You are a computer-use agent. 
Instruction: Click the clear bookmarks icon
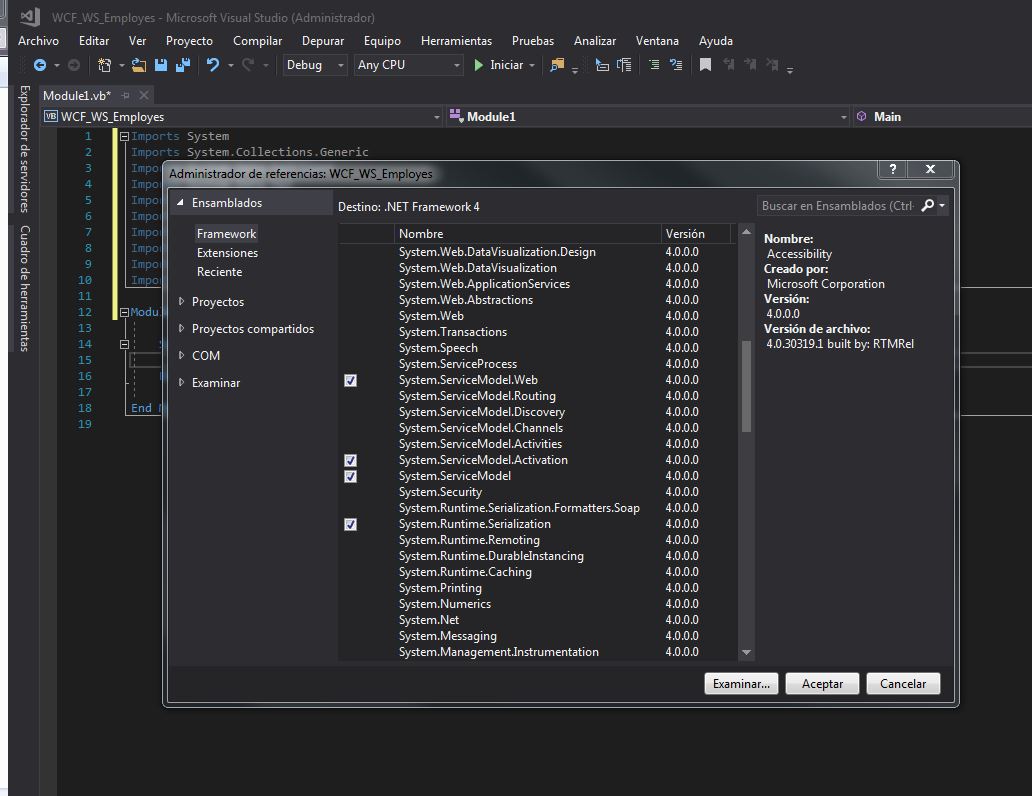pos(772,65)
